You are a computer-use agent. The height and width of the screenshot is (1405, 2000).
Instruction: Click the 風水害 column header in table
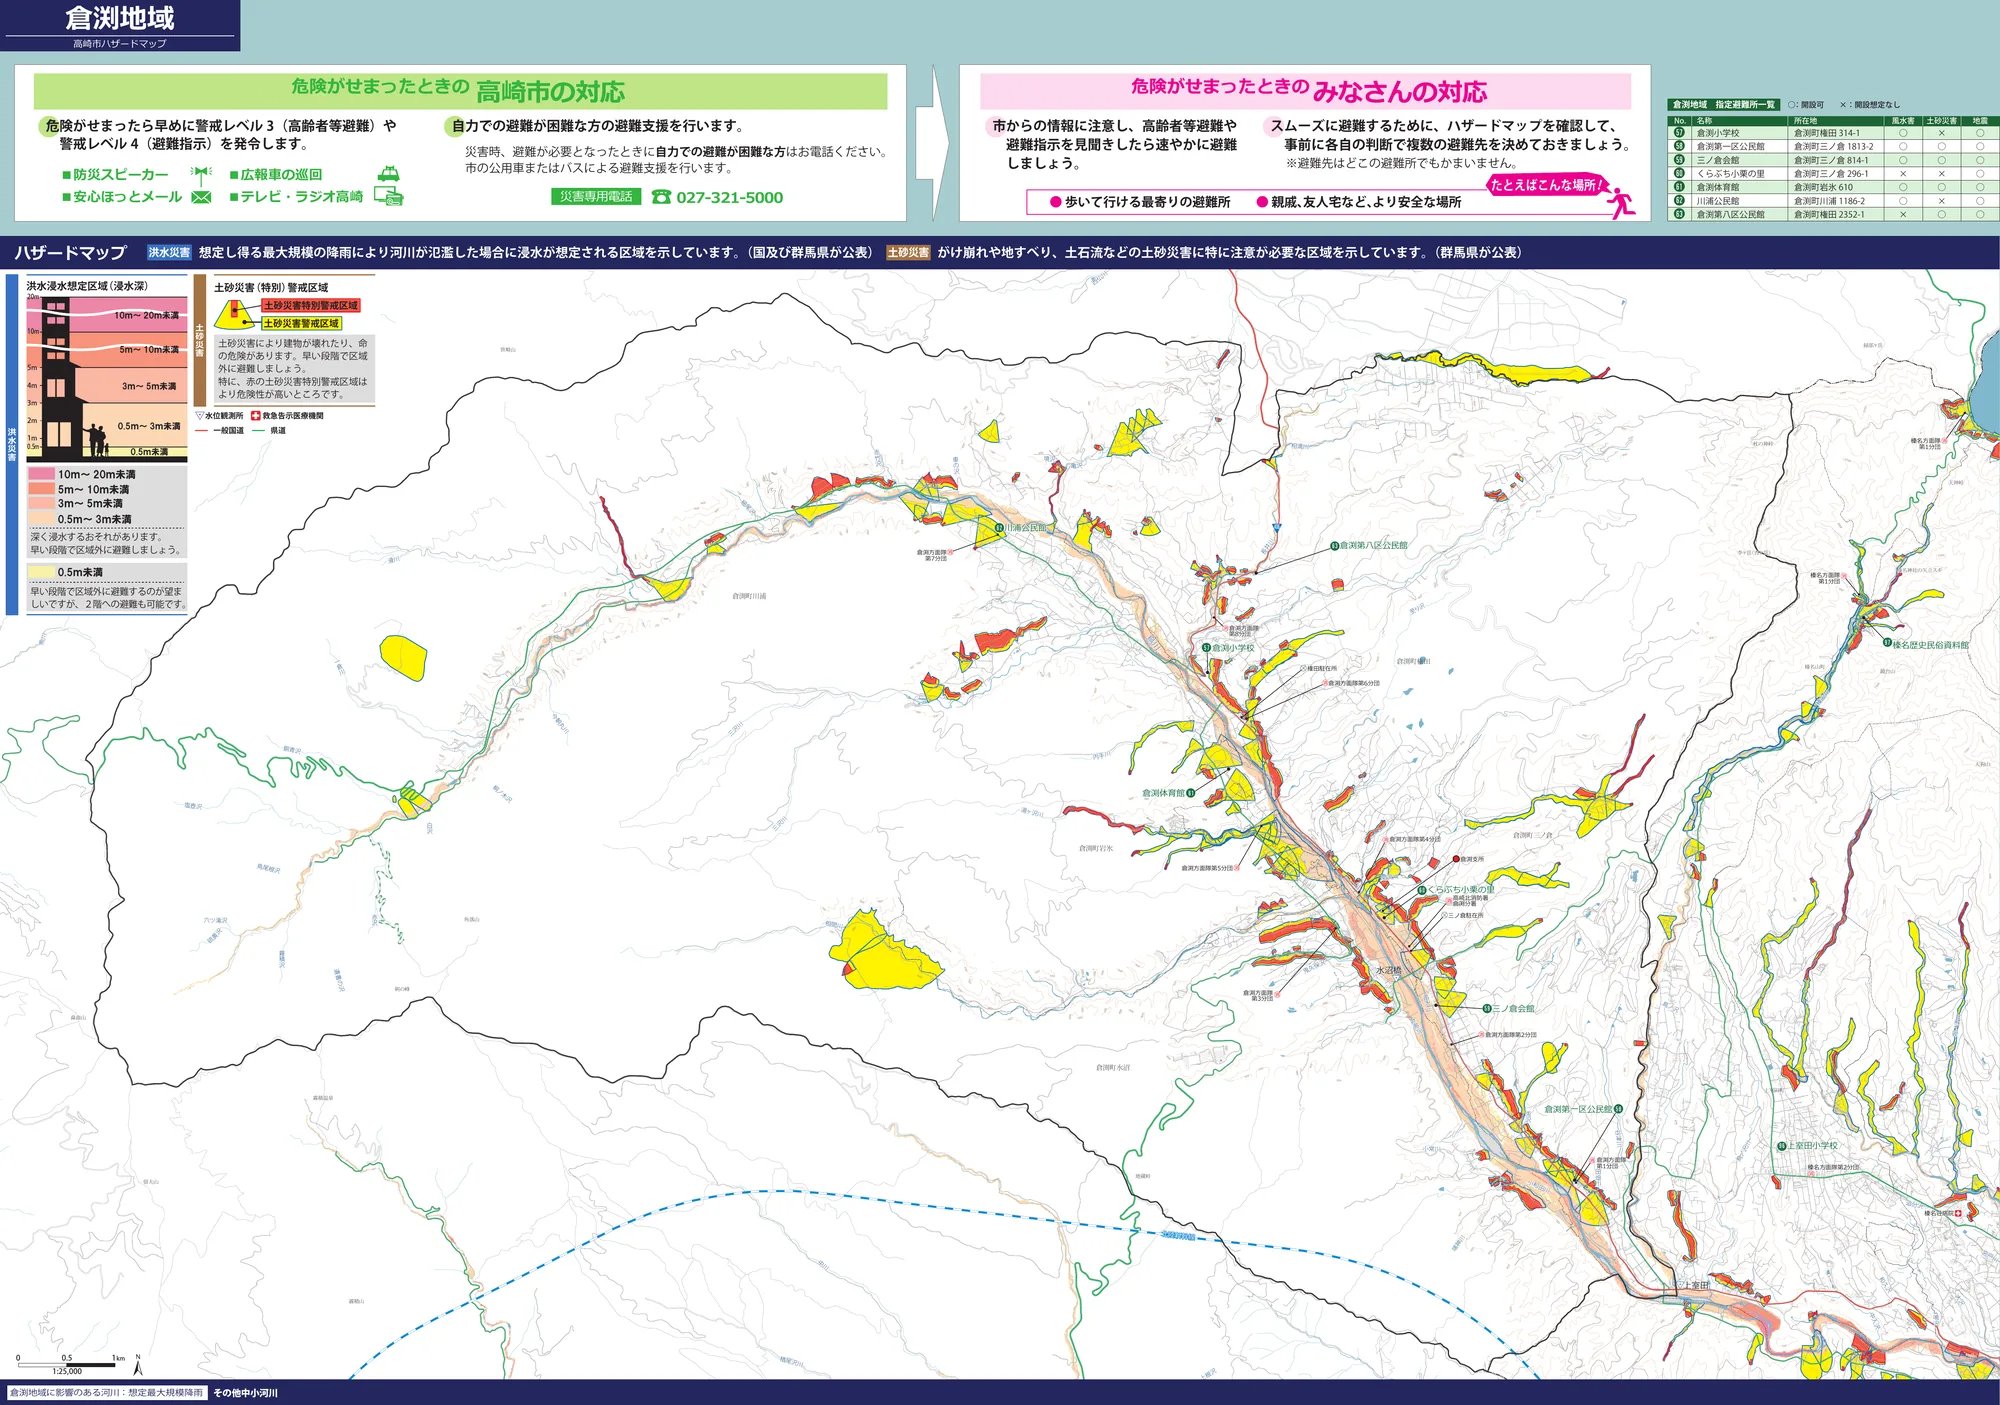pos(1903,121)
